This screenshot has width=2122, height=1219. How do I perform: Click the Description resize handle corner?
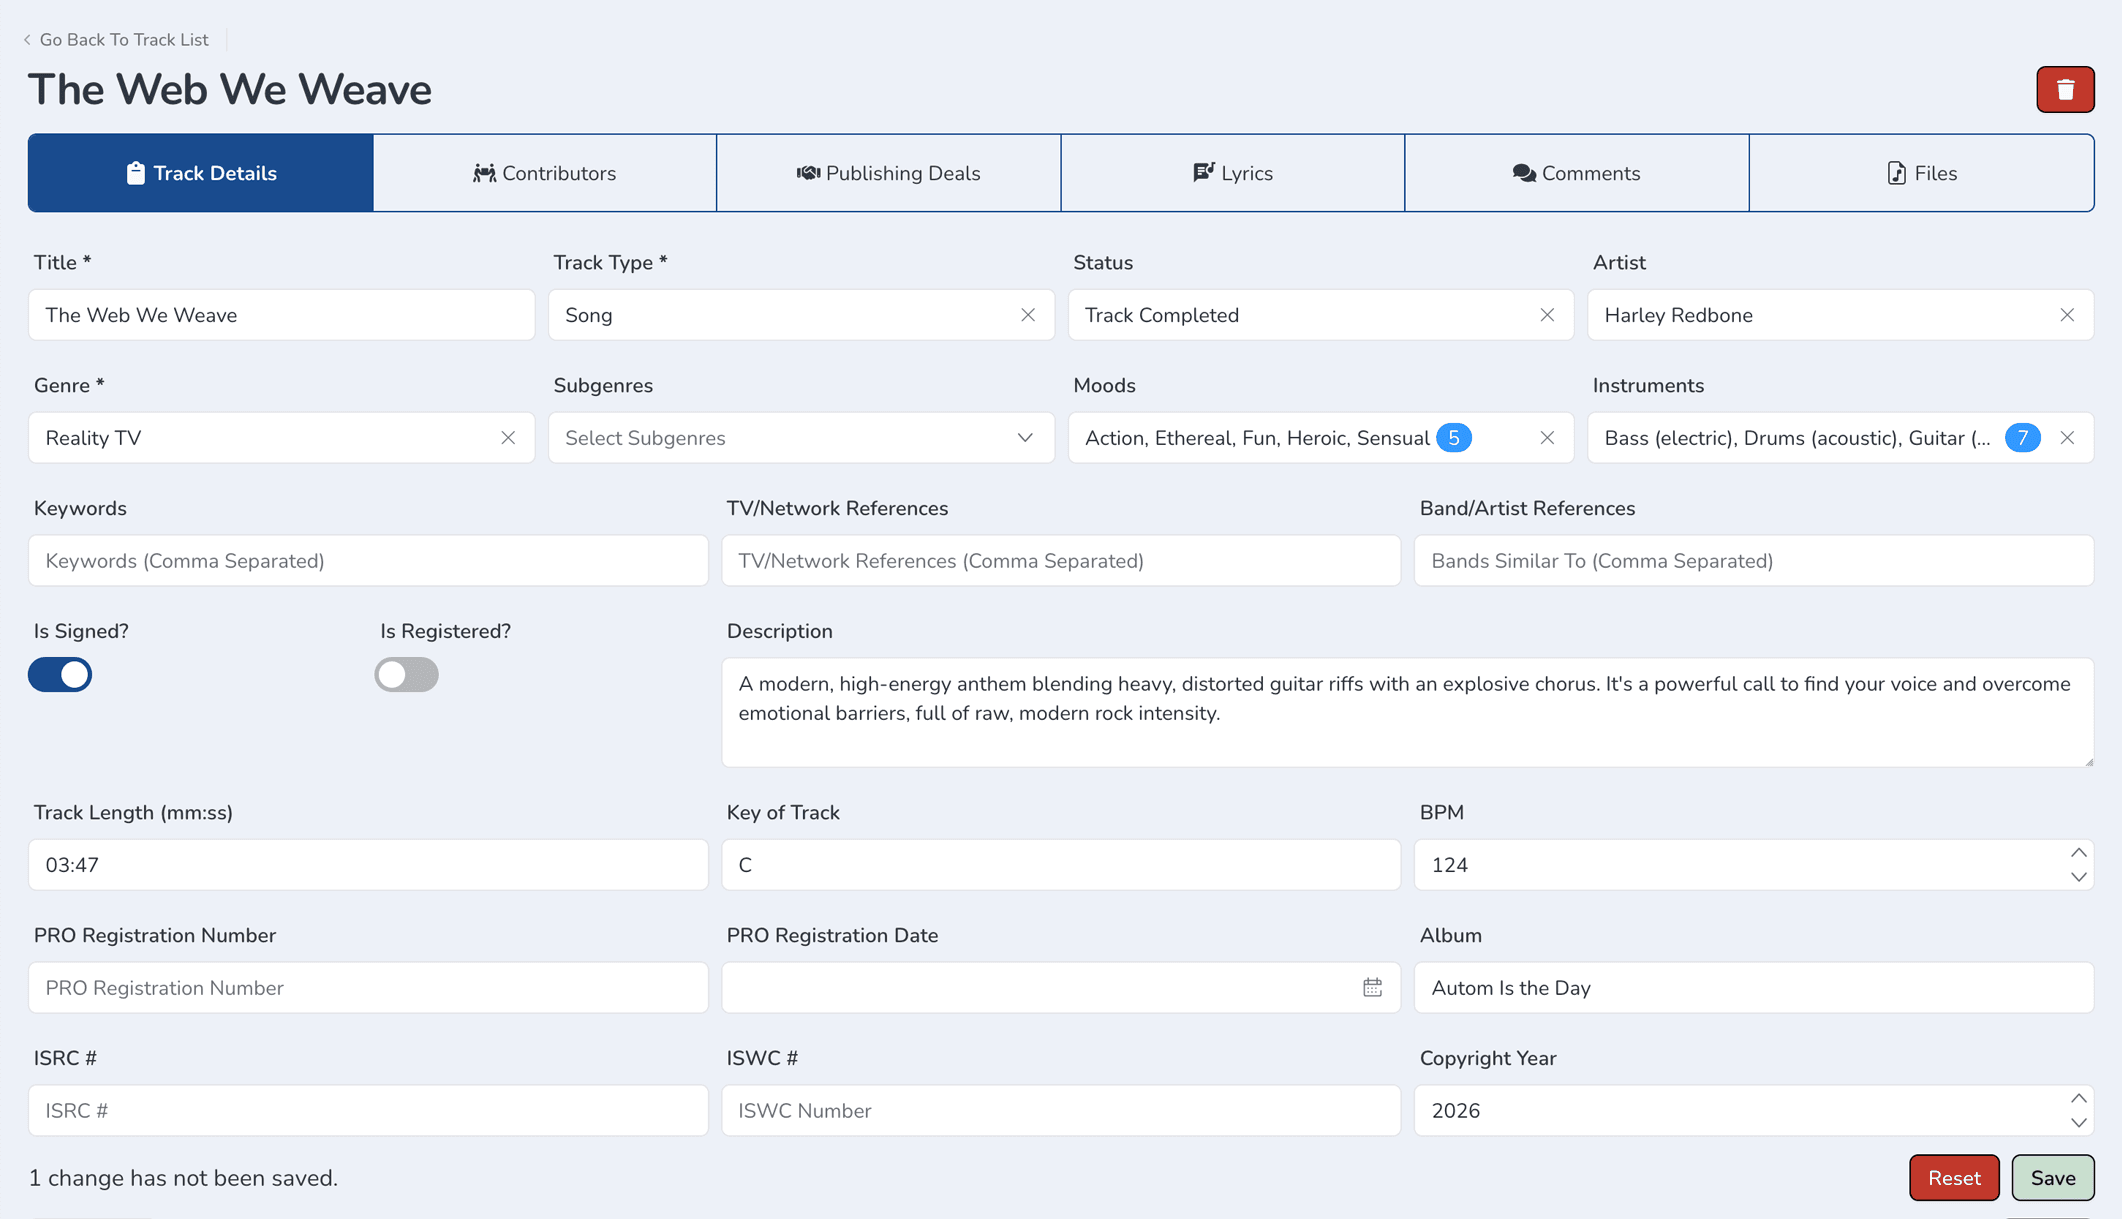[x=2088, y=761]
